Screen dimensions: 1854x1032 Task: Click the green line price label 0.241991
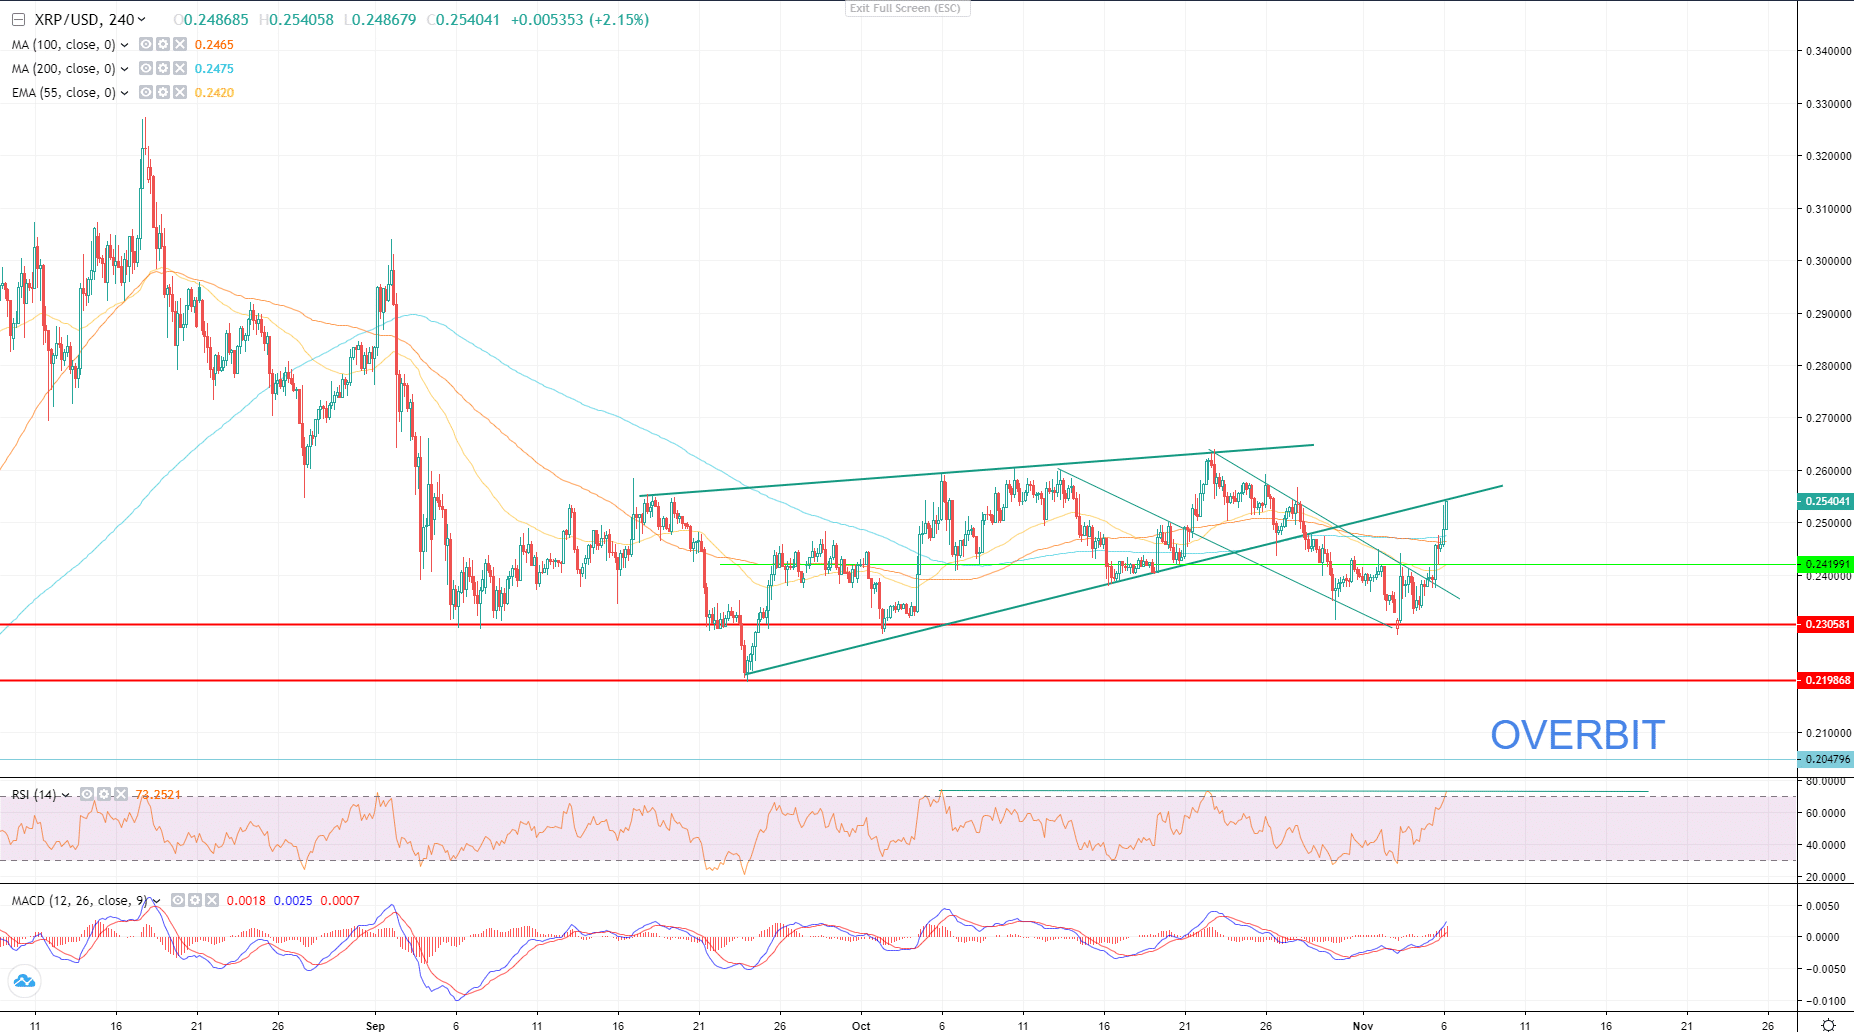(1825, 564)
